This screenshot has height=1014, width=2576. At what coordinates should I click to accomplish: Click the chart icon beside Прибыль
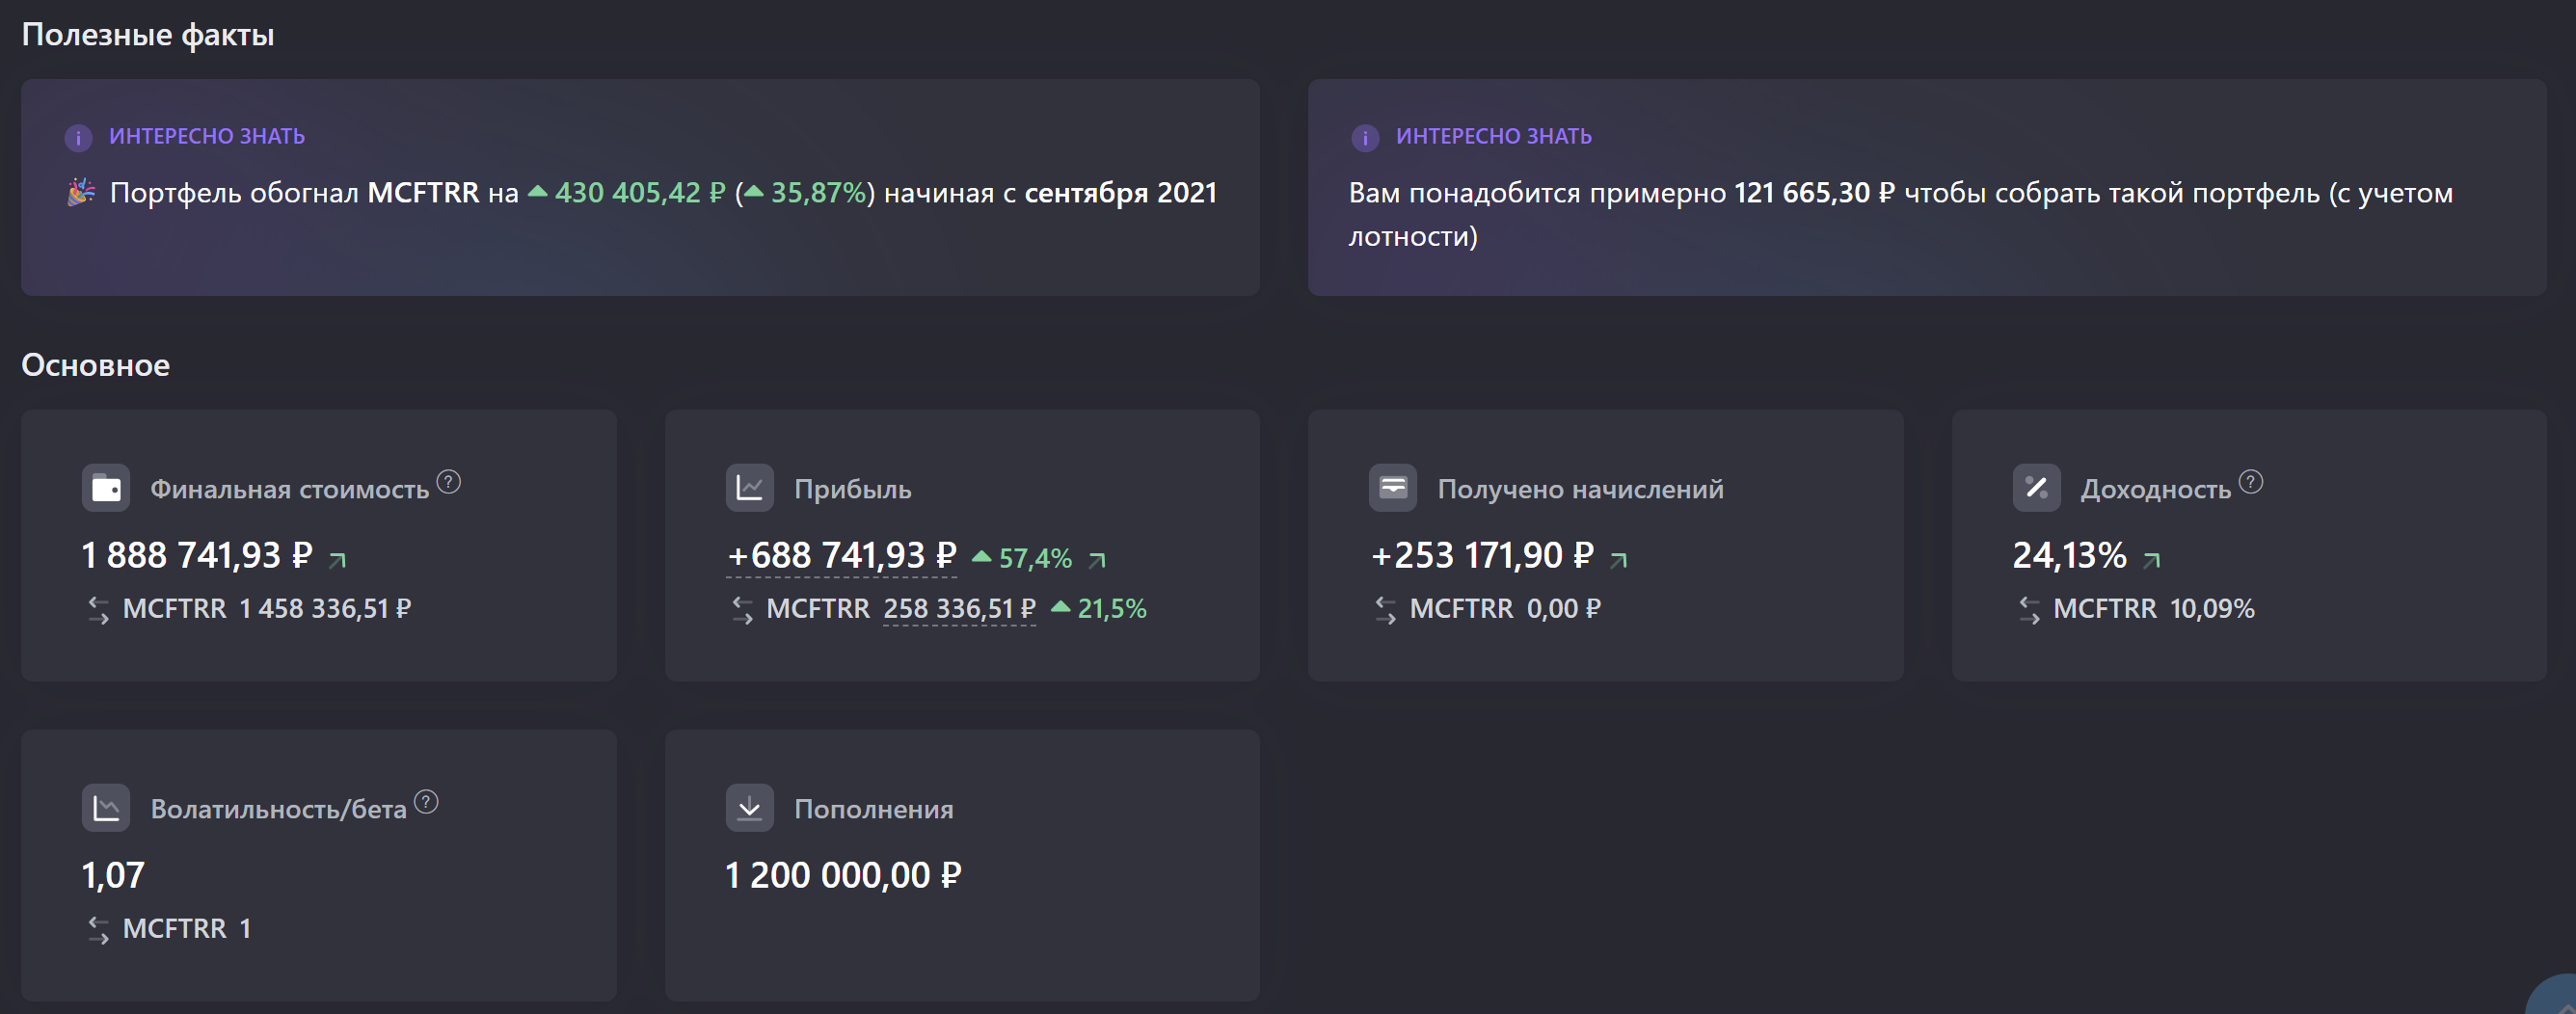[749, 488]
